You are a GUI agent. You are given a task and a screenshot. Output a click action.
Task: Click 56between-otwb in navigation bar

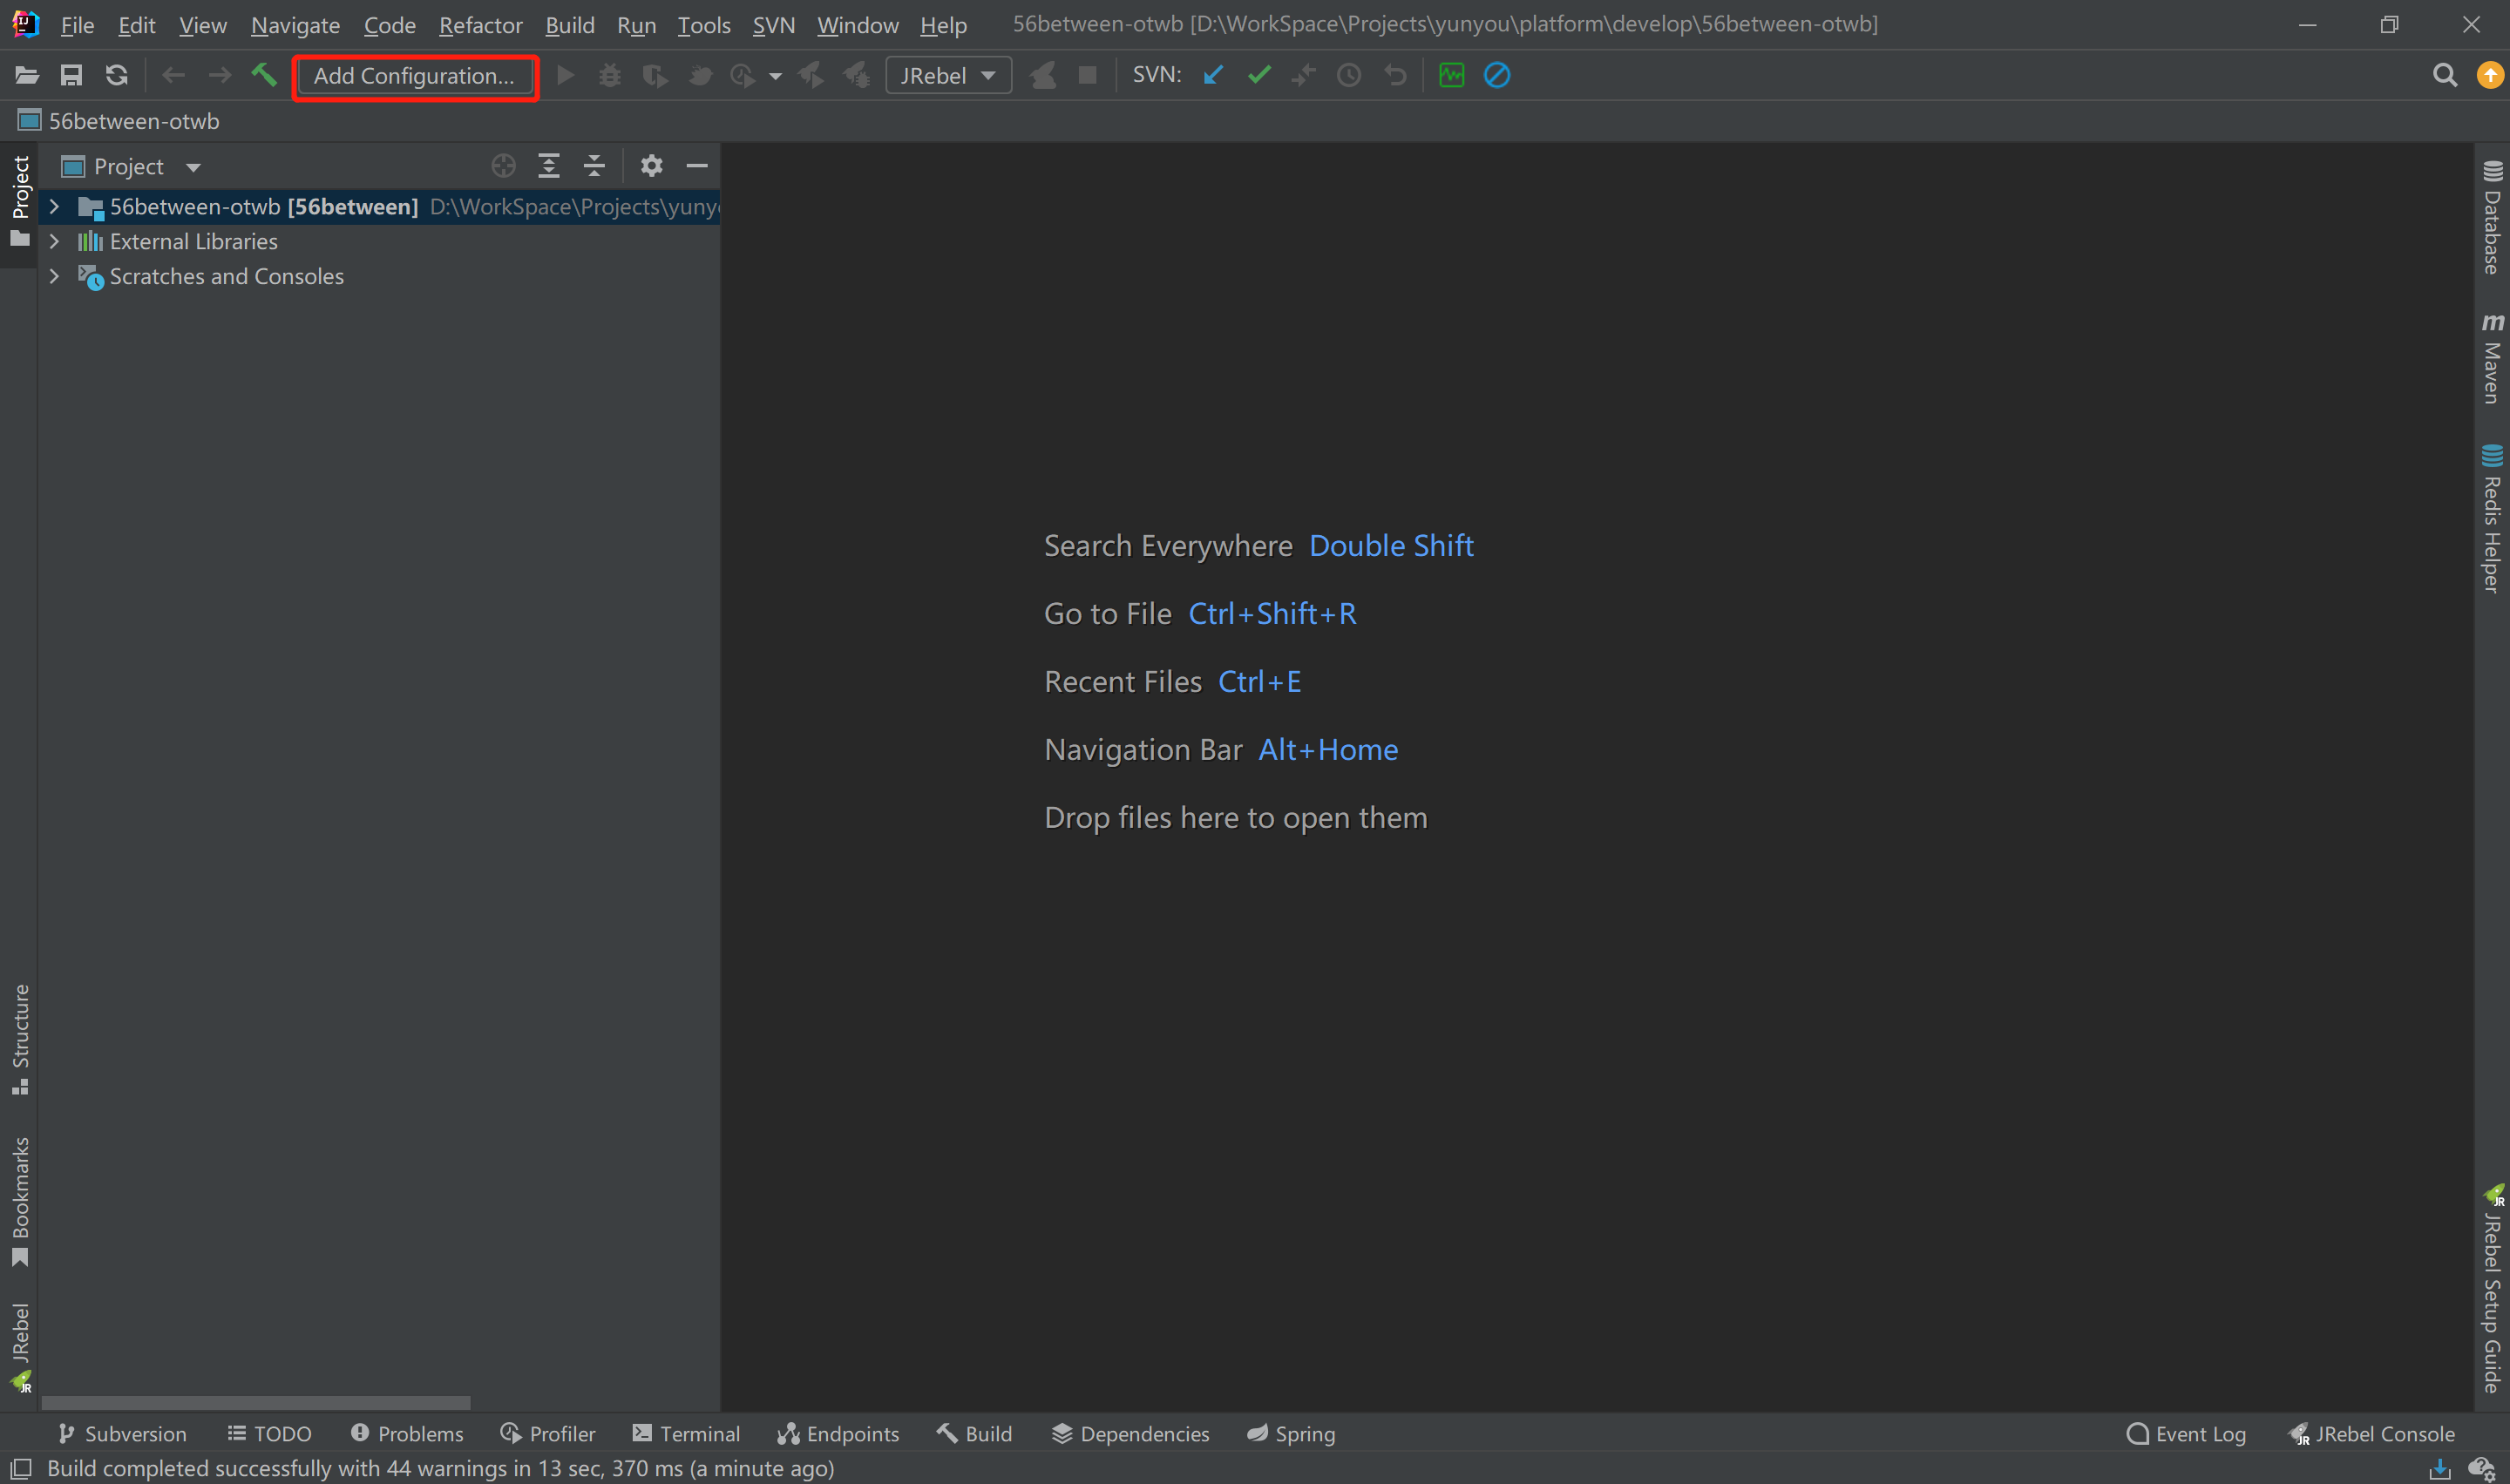(119, 121)
